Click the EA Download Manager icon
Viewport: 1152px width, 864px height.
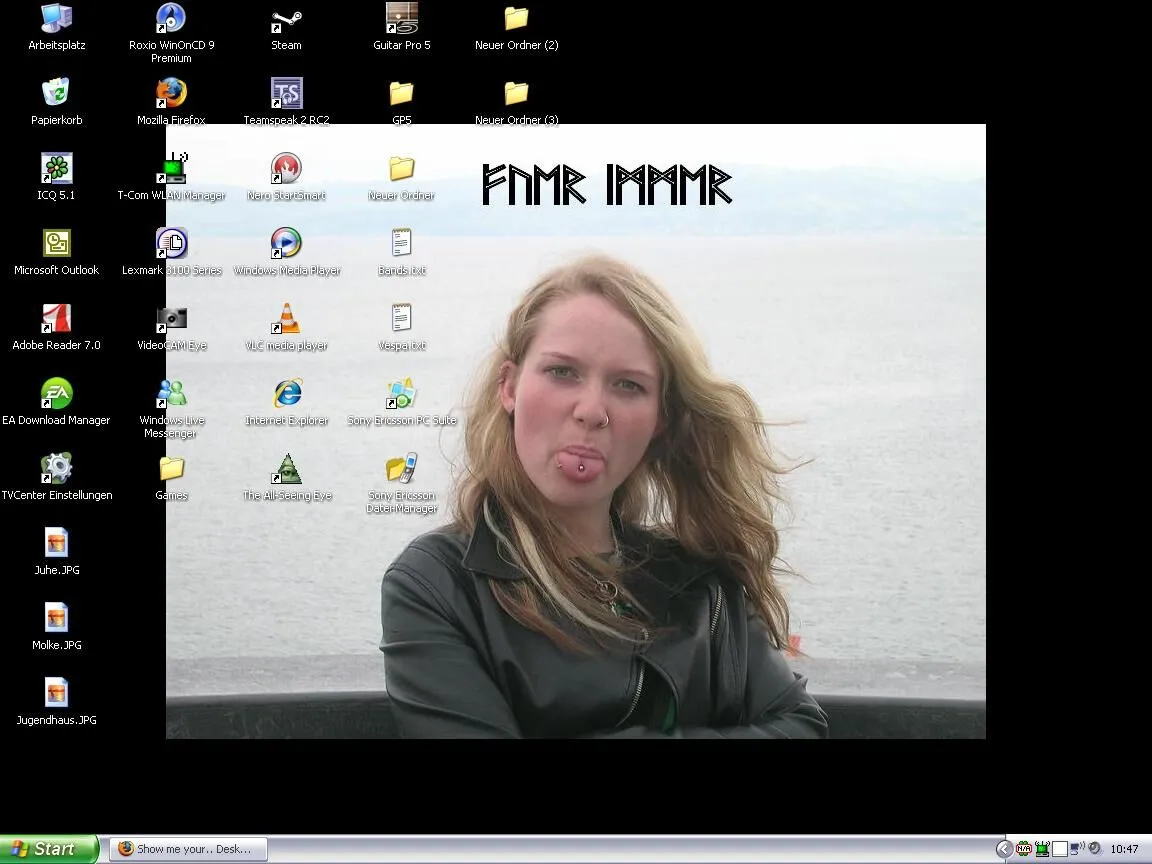coord(57,394)
